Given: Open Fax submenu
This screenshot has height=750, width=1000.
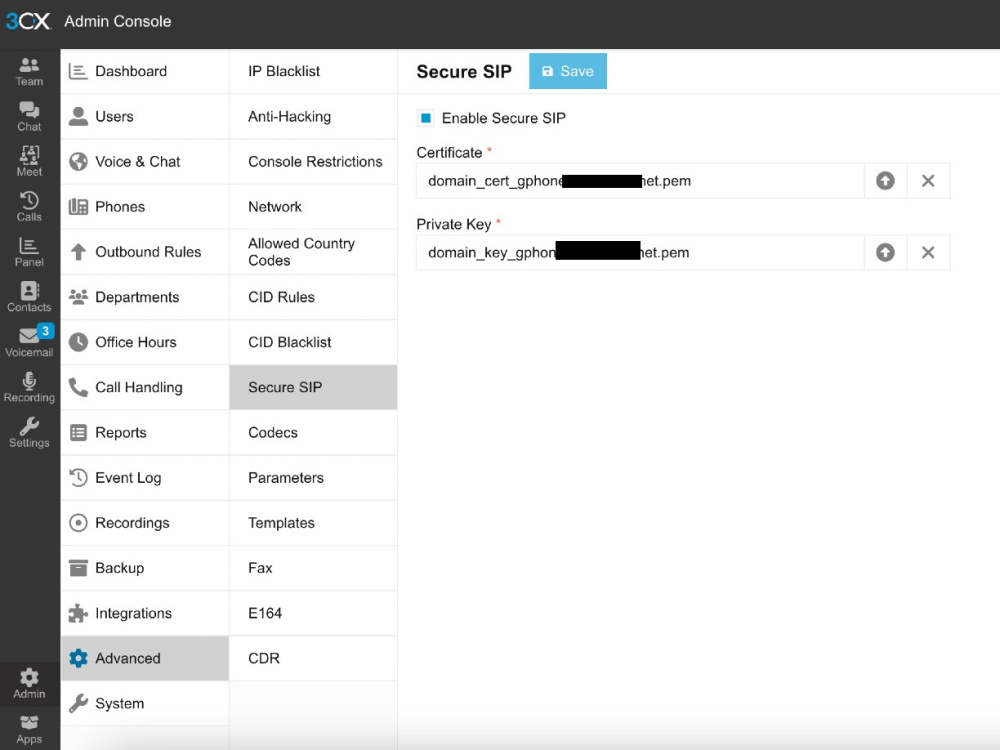Looking at the screenshot, I should pyautogui.click(x=313, y=568).
